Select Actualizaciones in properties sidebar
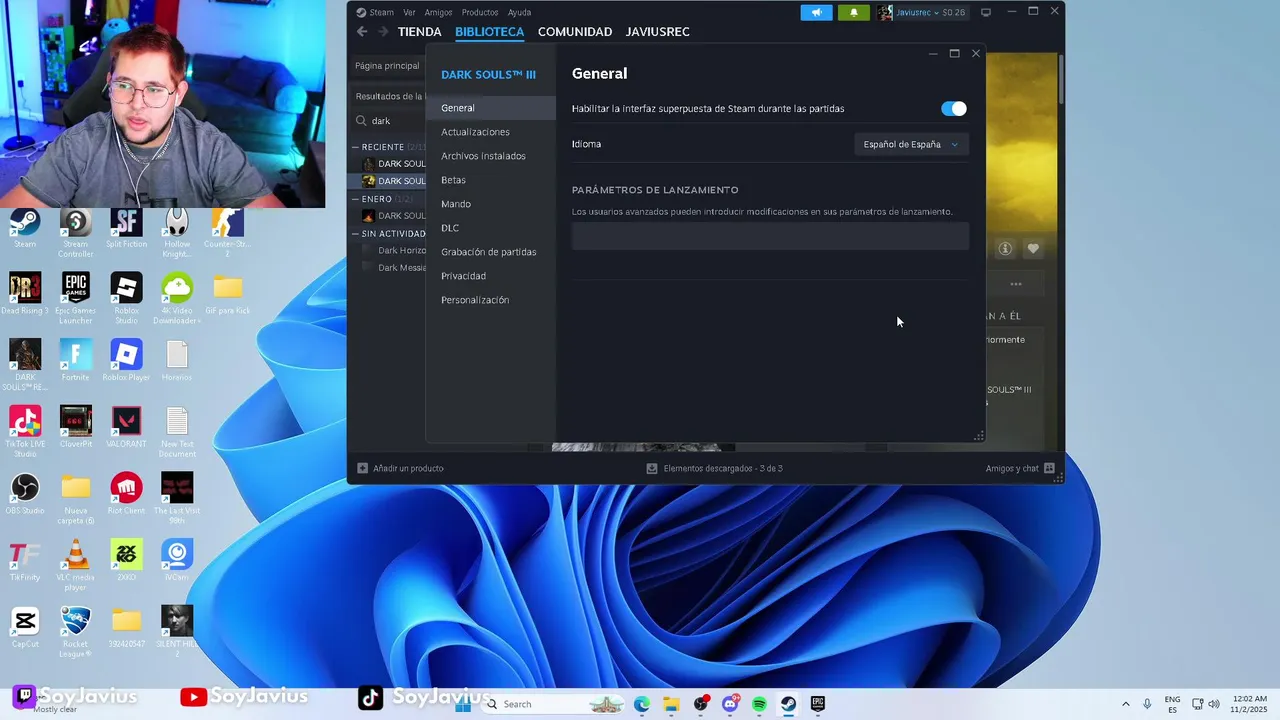Image resolution: width=1280 pixels, height=720 pixels. tap(475, 132)
